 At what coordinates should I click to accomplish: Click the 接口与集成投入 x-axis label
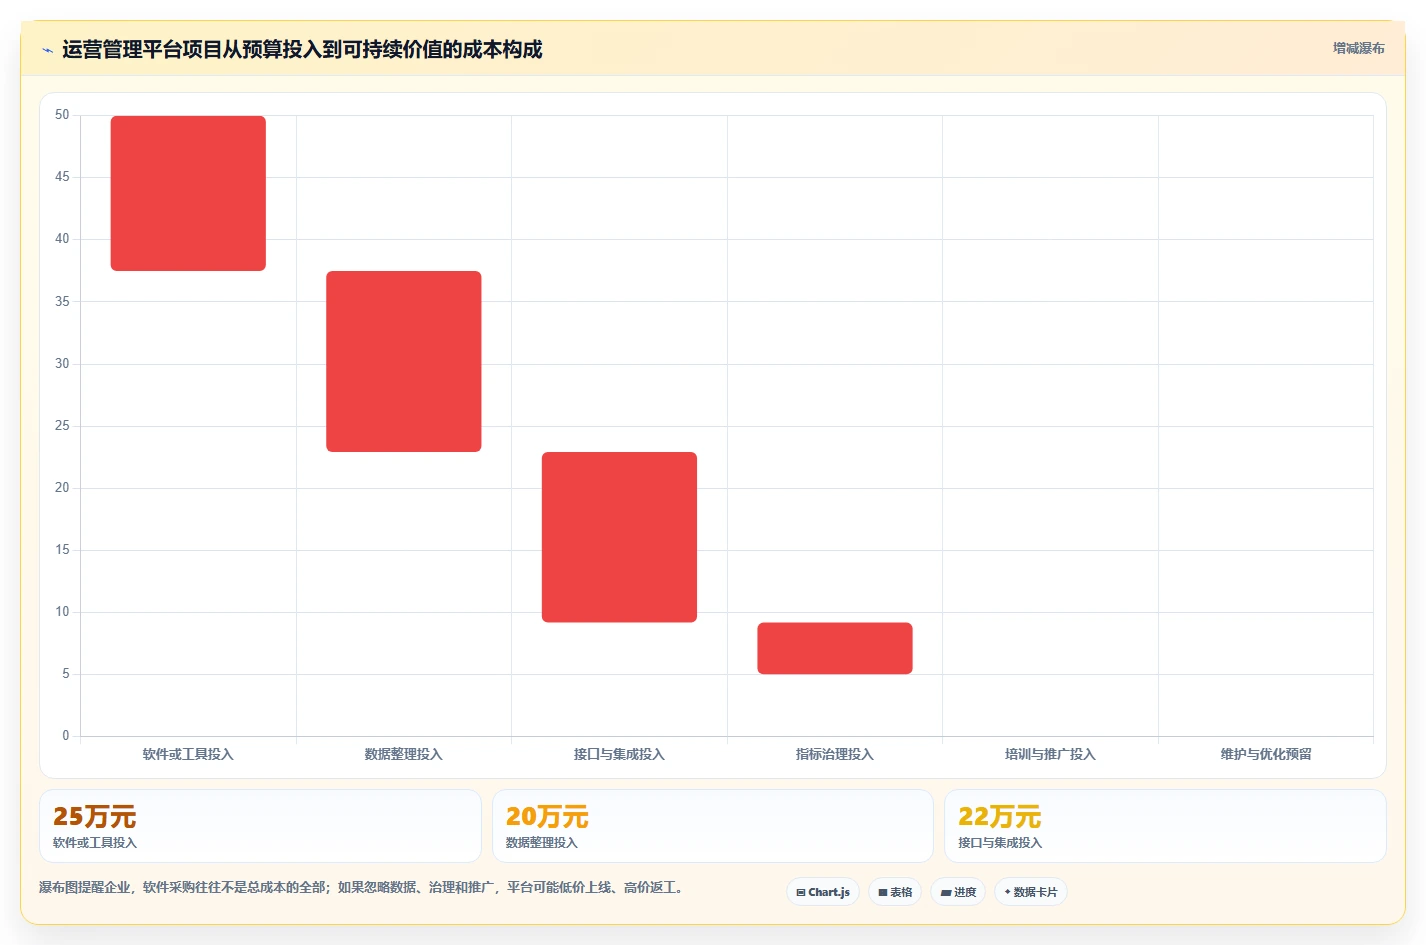coord(619,754)
